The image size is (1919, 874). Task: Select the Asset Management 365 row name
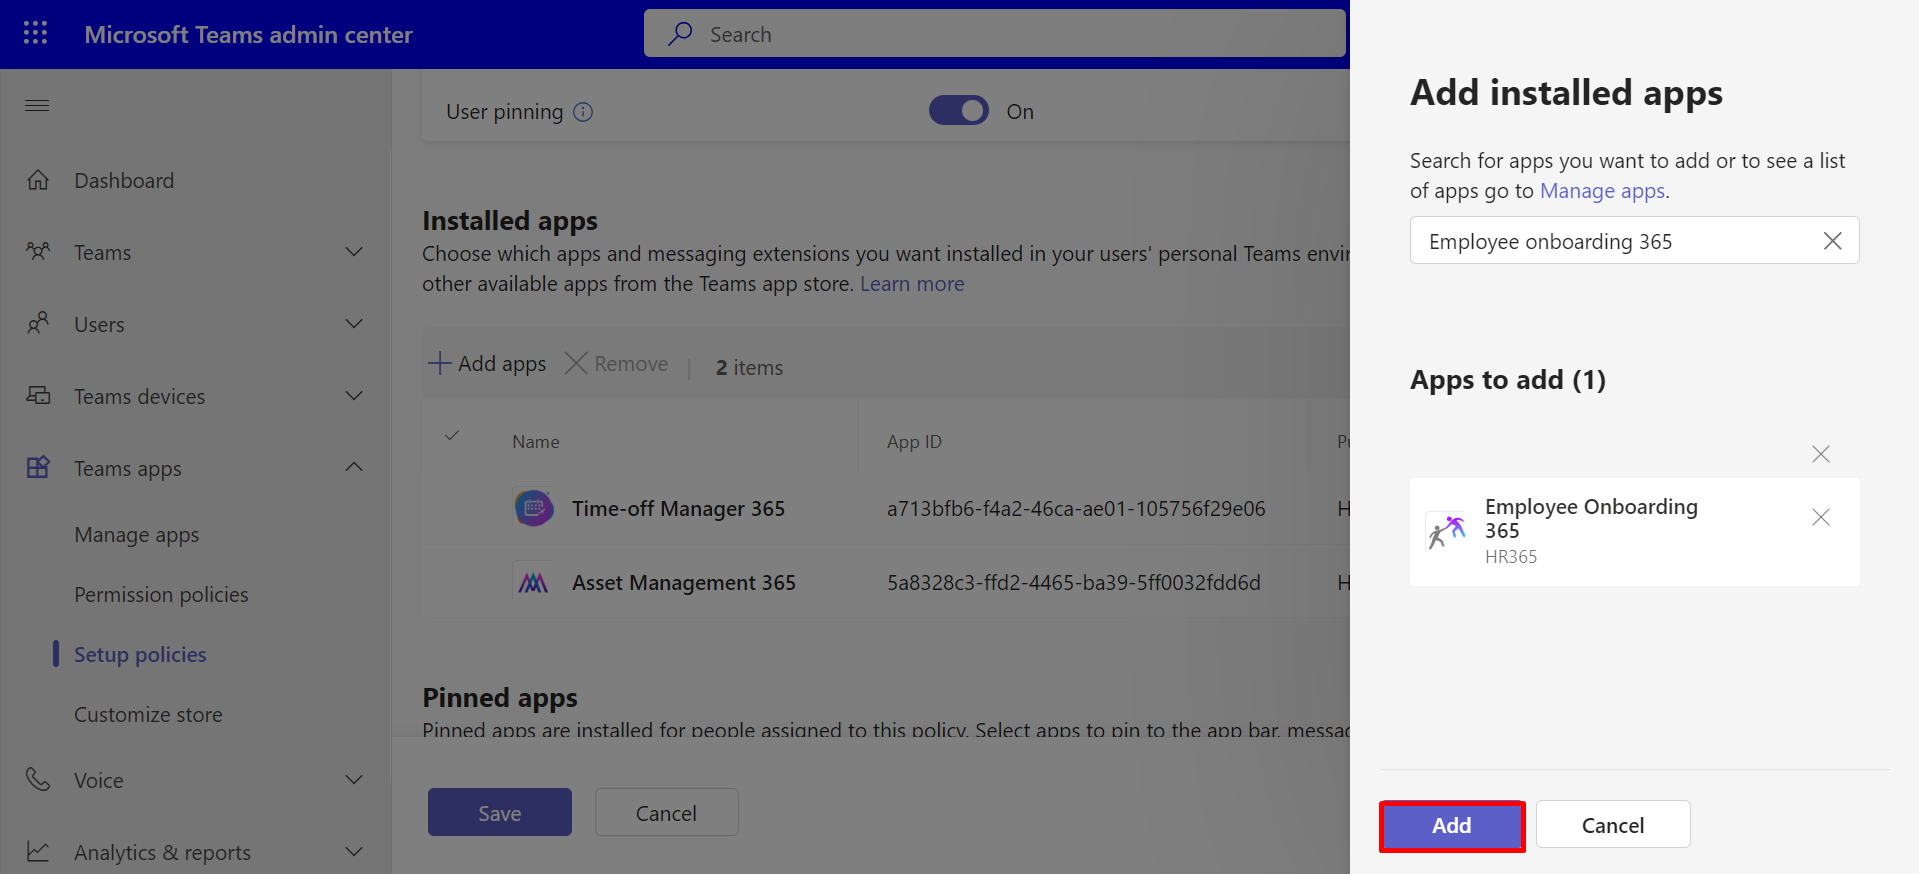(684, 583)
